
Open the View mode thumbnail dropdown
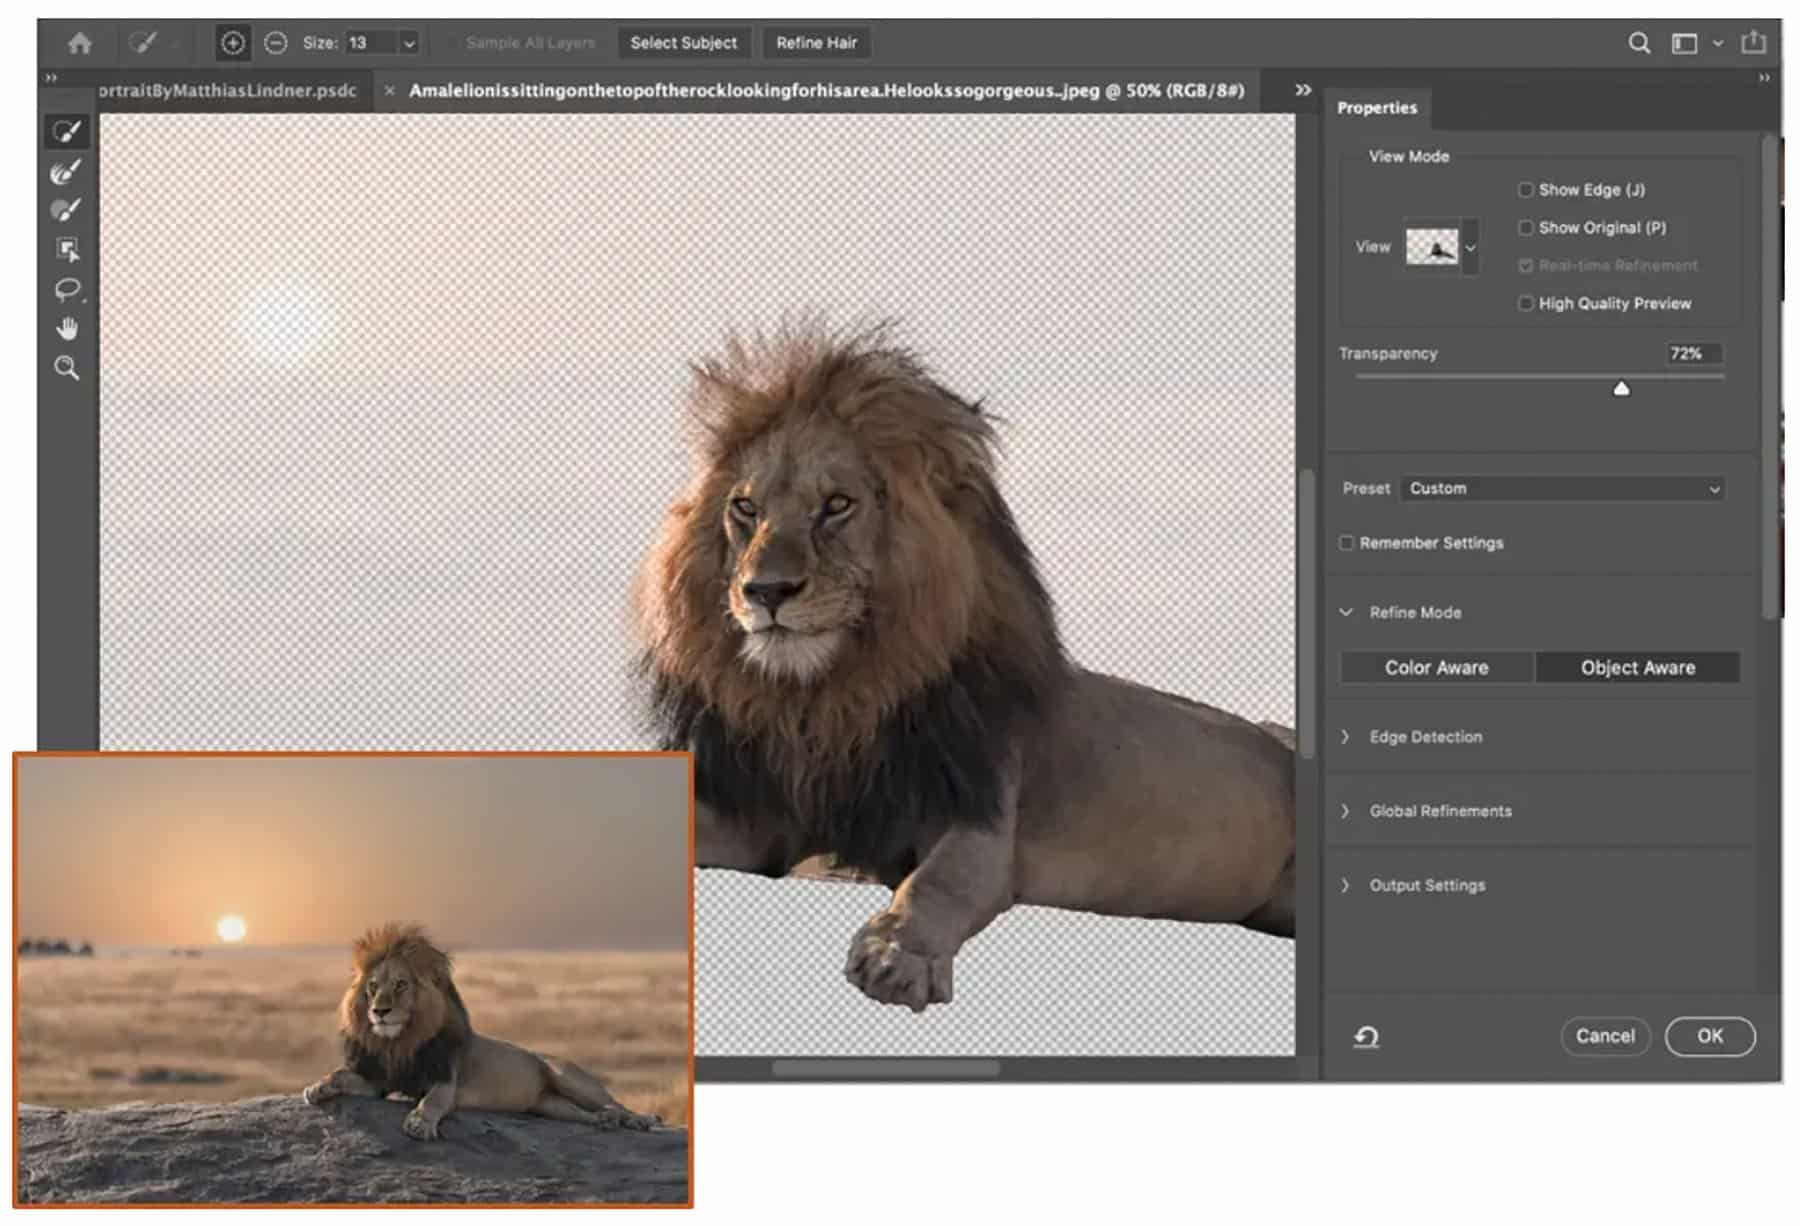(1470, 246)
